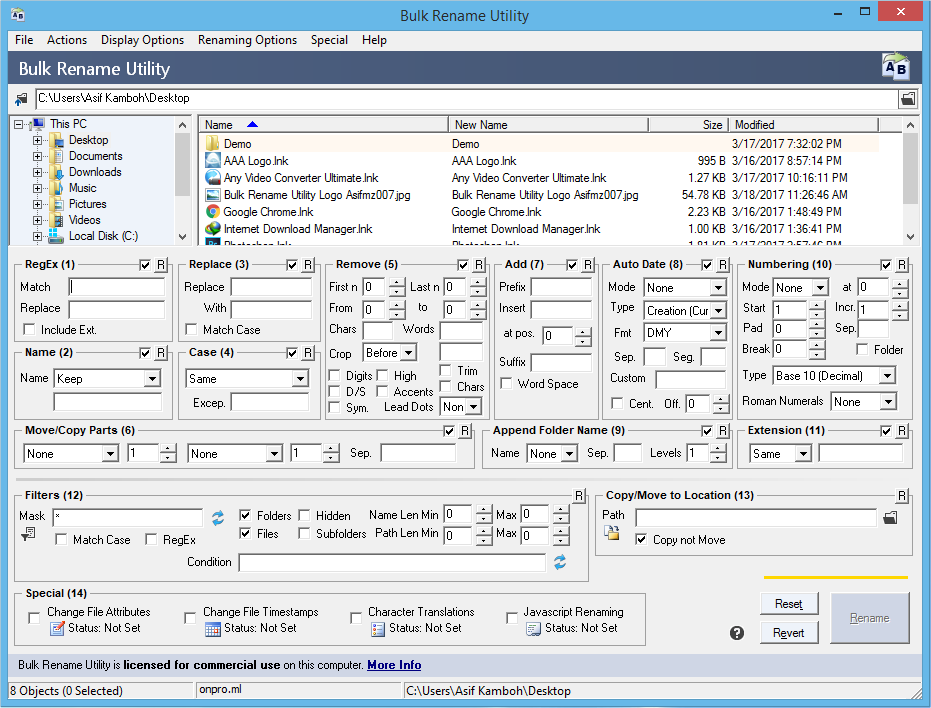The width and height of the screenshot is (931, 708).
Task: Click the file list vertical scrollbar thumb
Action: pyautogui.click(x=910, y=168)
